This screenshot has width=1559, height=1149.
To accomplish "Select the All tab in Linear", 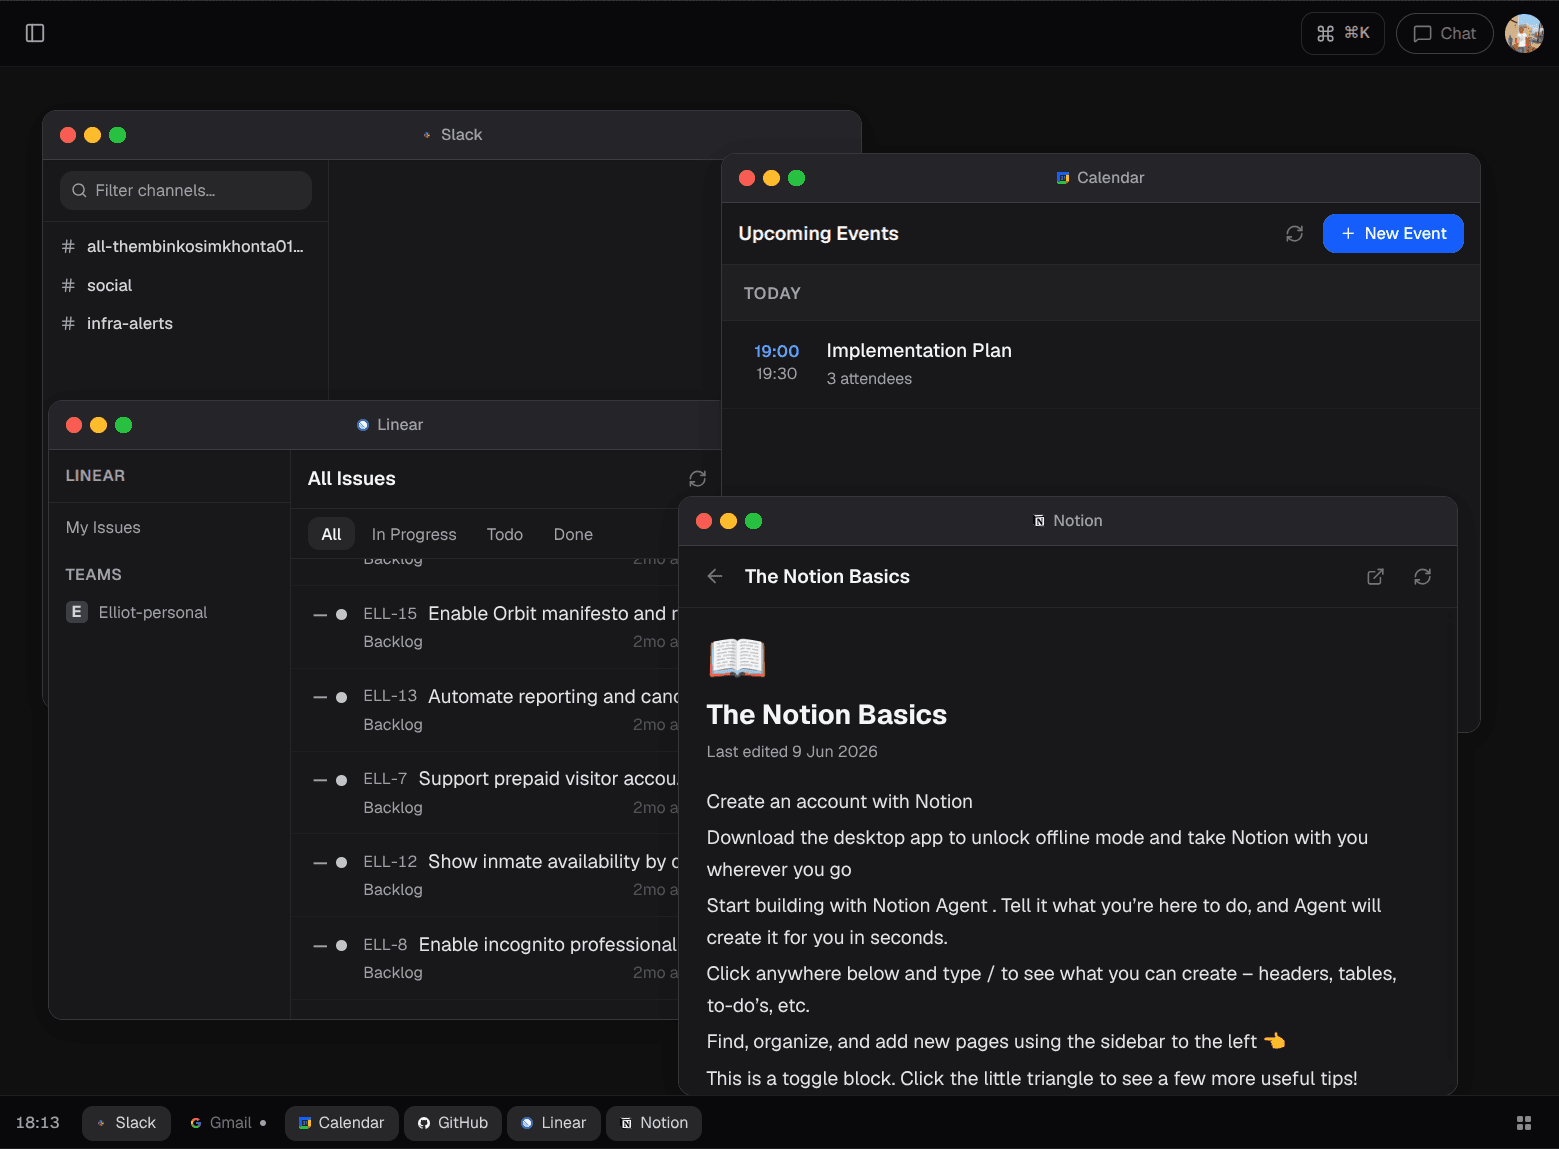I will (x=331, y=534).
